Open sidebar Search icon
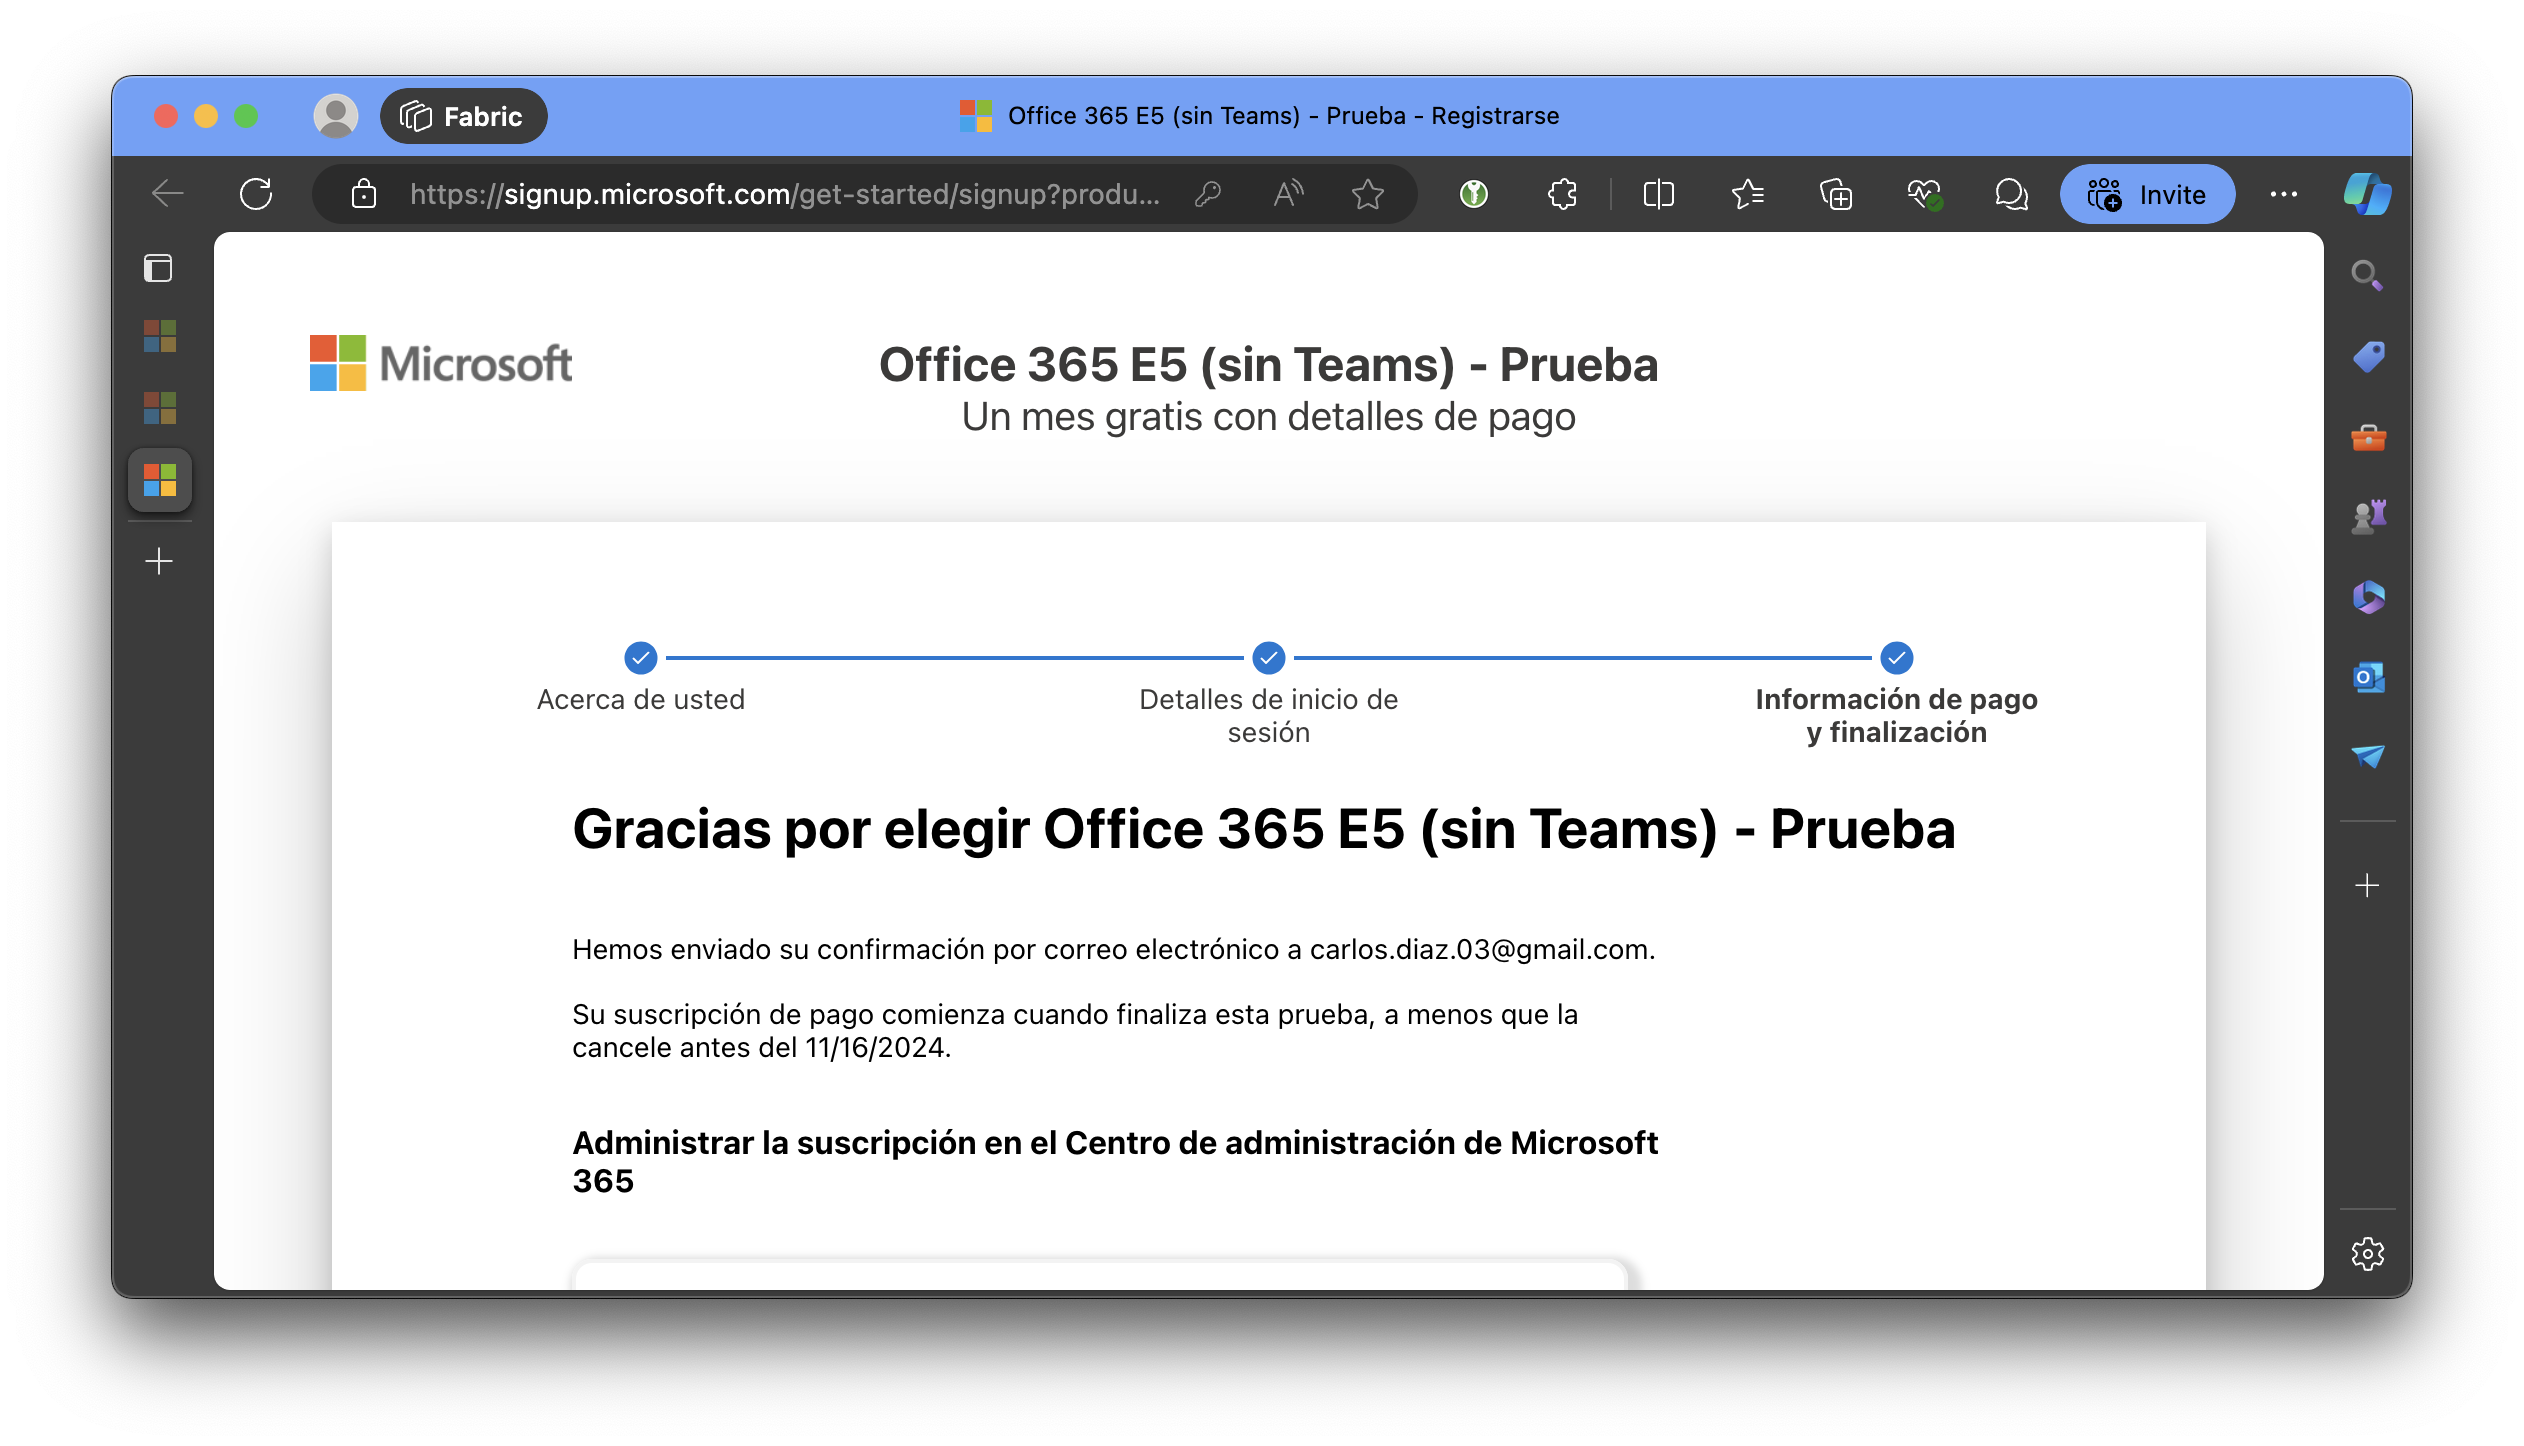The image size is (2524, 1446). [x=2367, y=275]
